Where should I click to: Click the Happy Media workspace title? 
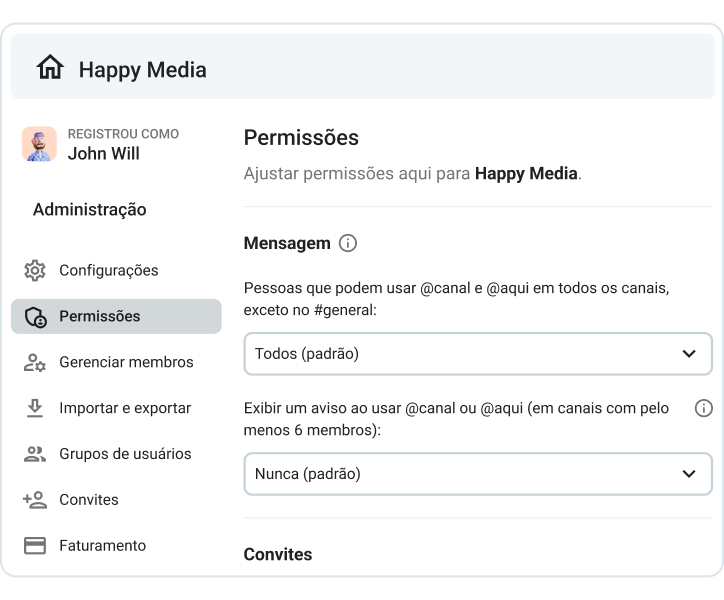pyautogui.click(x=142, y=69)
